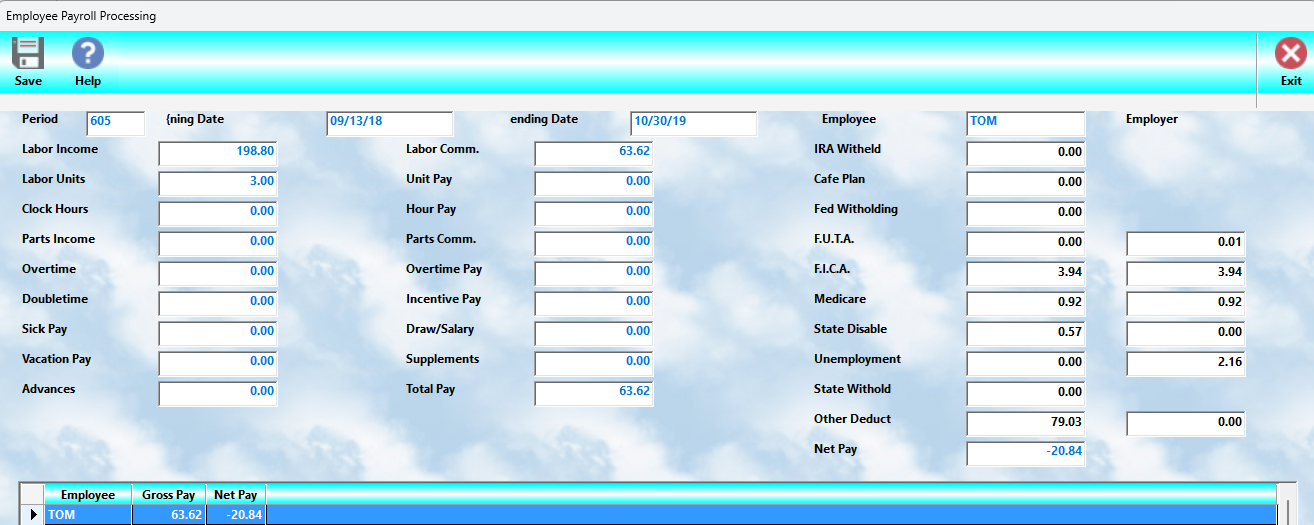Select the Labor Income field 198.80
Image resolution: width=1314 pixels, height=525 pixels.
(218, 153)
